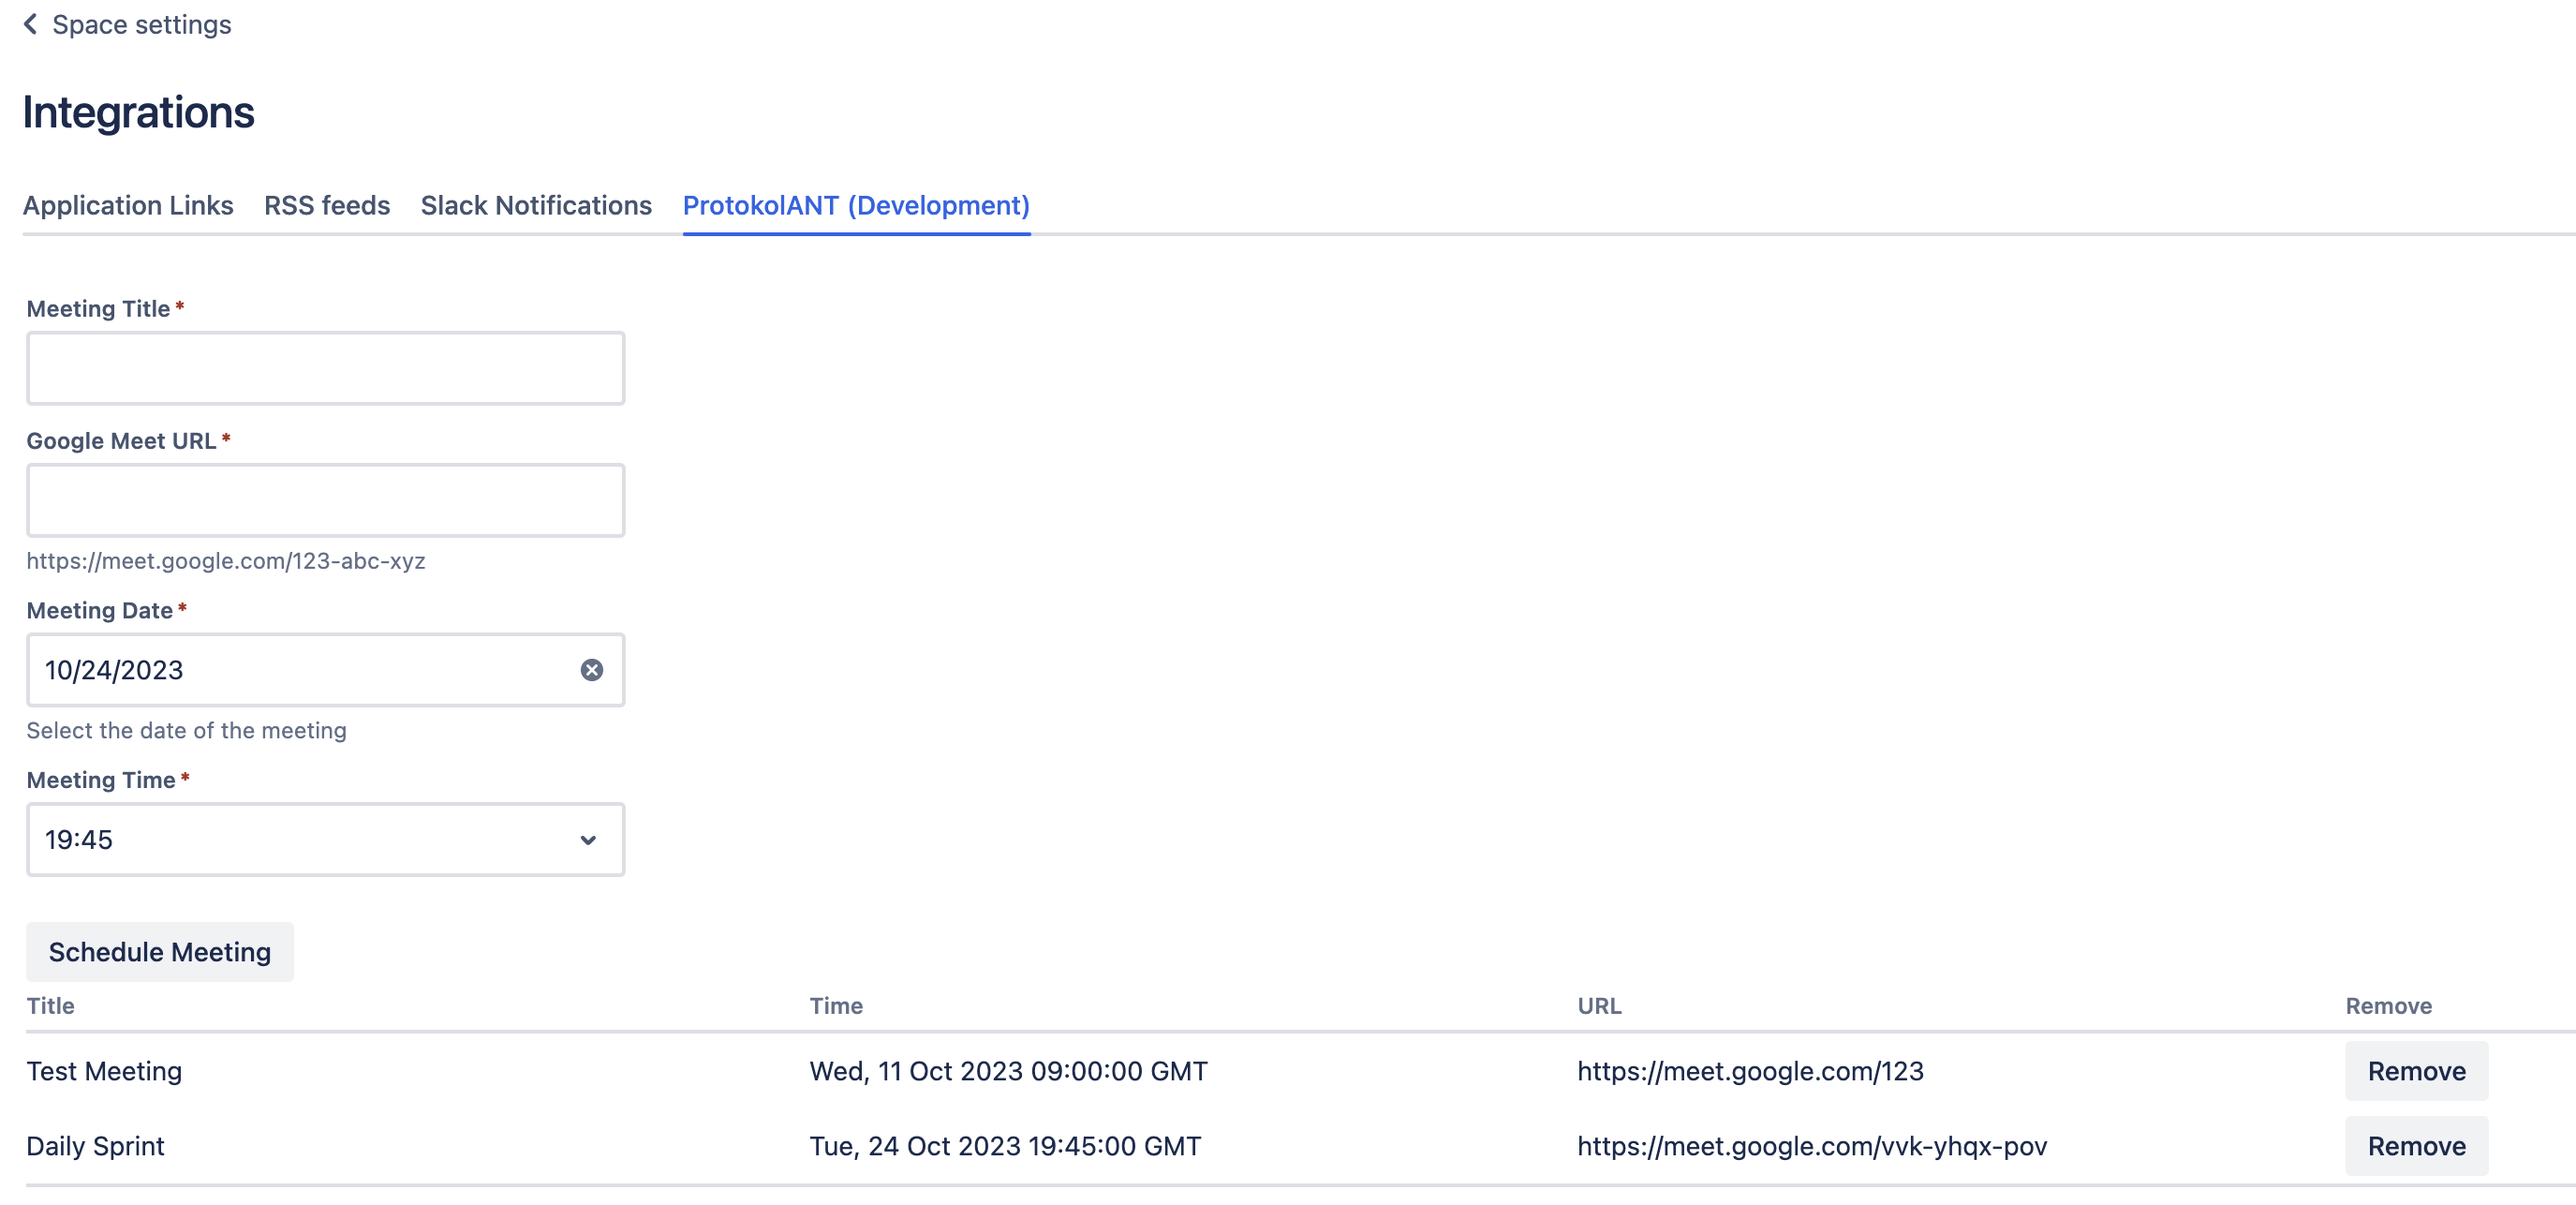Open the Meeting Date field showing 10/24/2023
The height and width of the screenshot is (1205, 2576).
tap(300, 670)
